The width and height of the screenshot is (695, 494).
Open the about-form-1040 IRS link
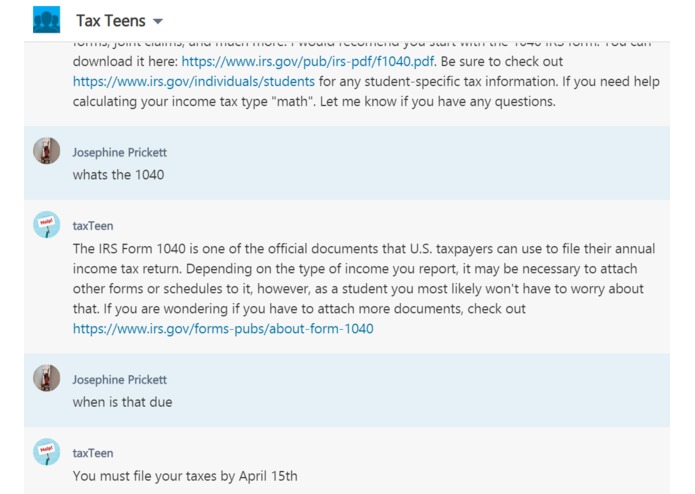[x=223, y=329]
